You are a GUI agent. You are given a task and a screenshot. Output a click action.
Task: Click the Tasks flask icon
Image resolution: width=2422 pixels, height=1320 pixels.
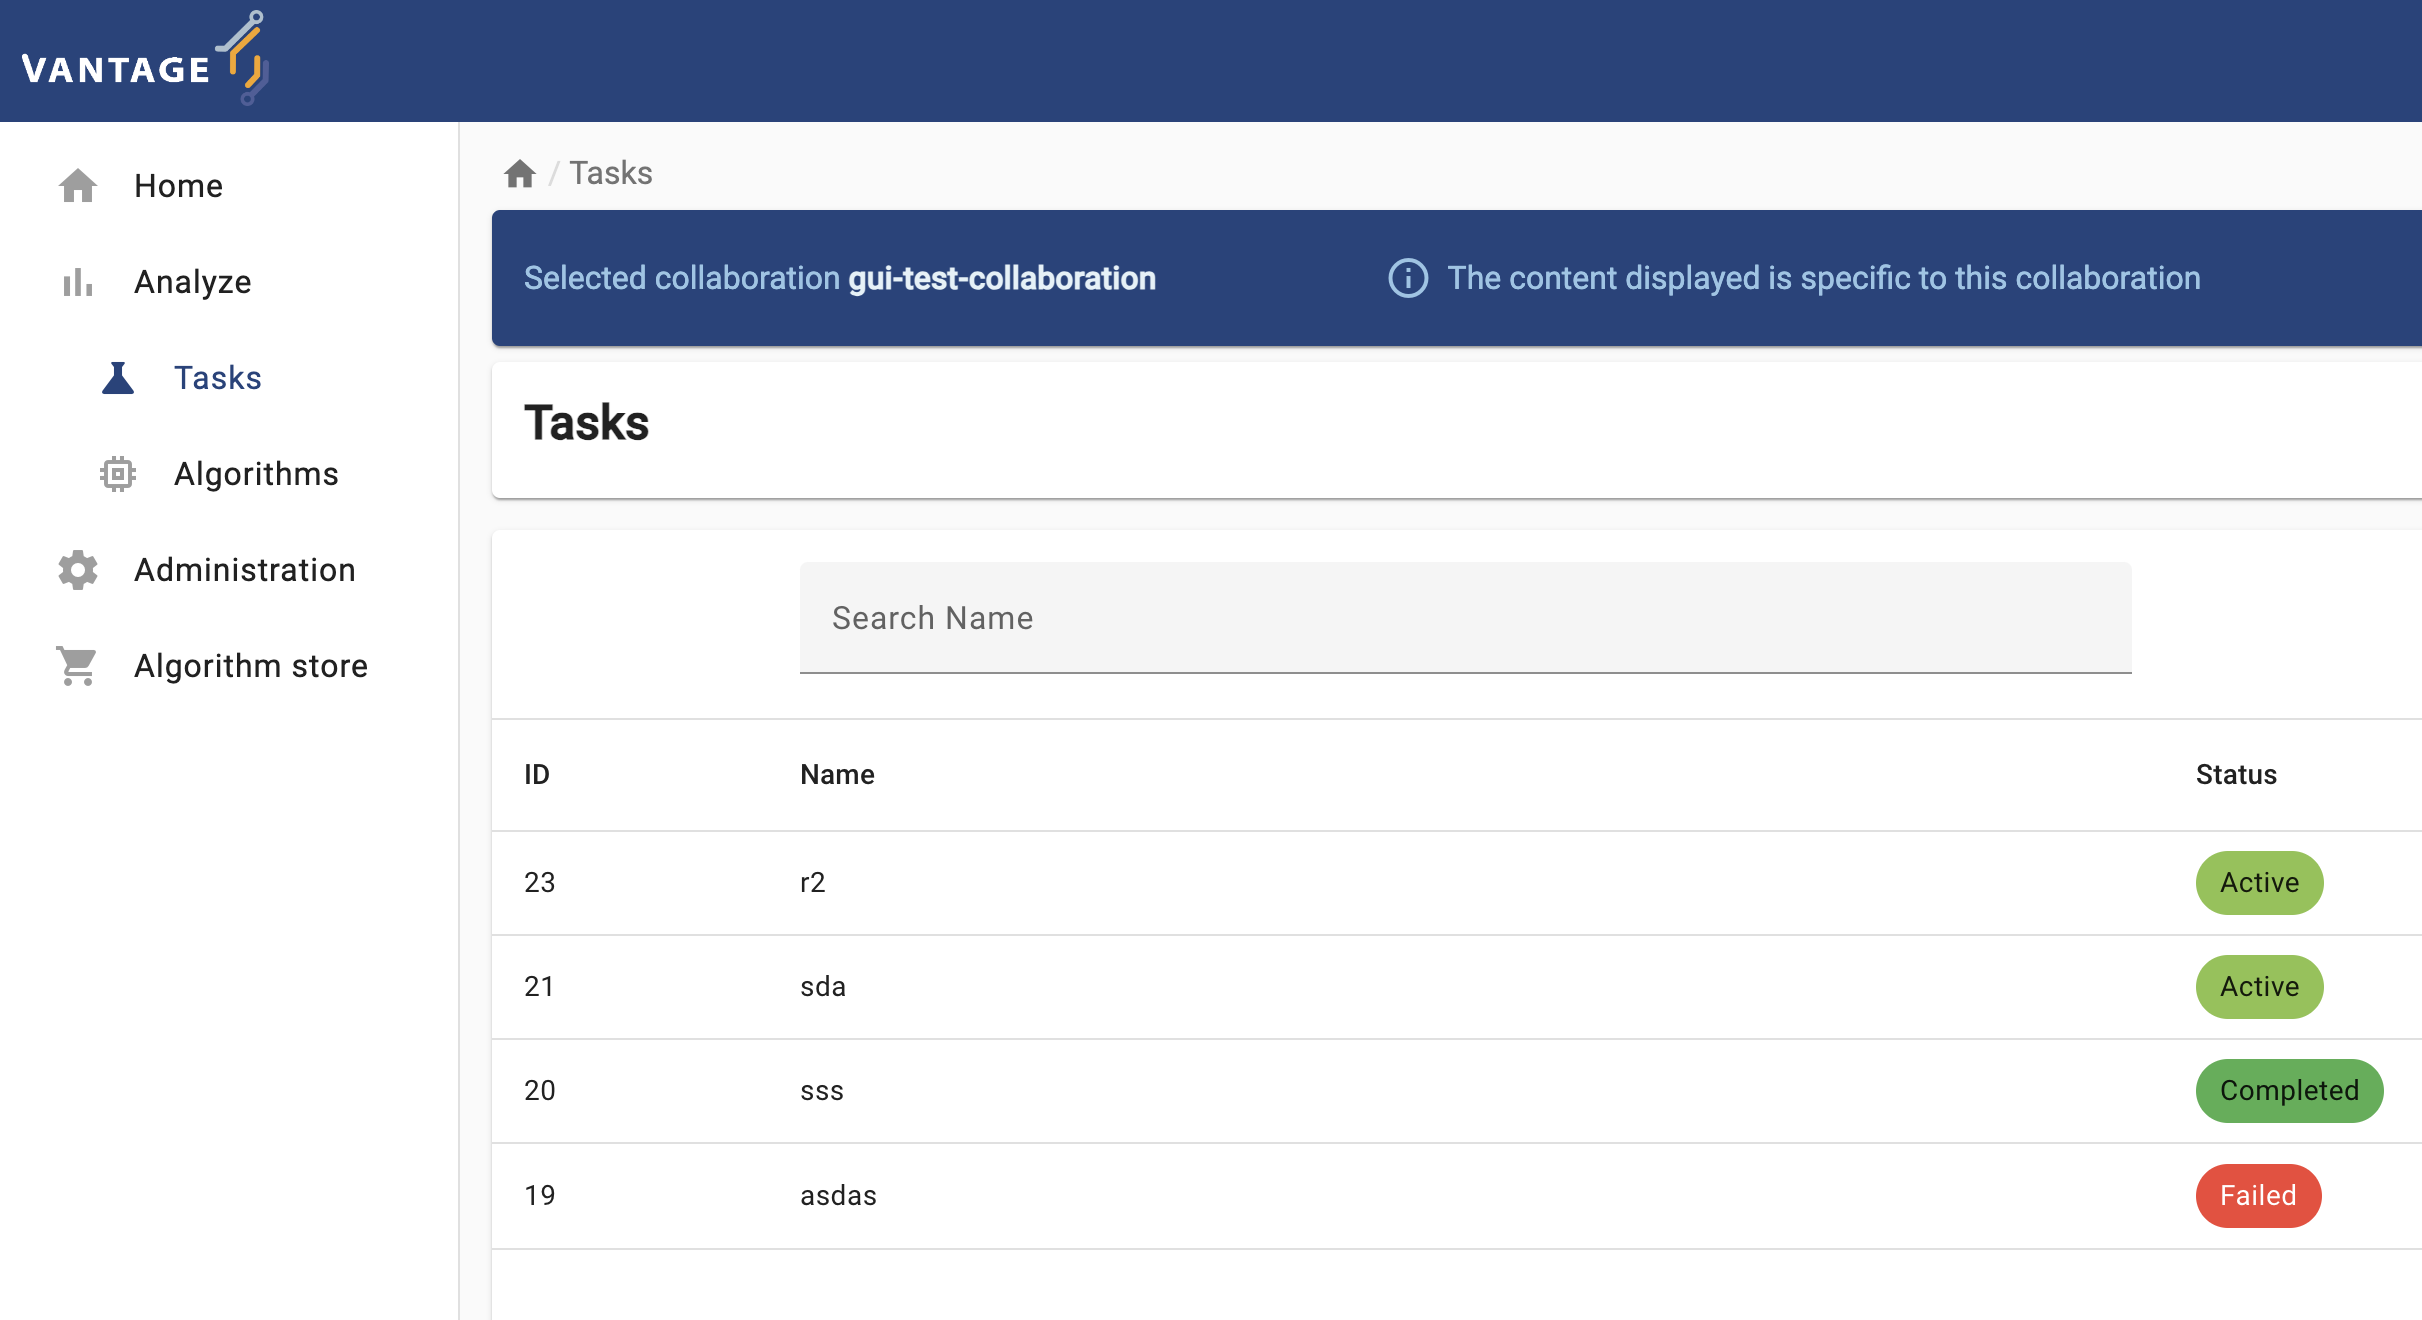(x=118, y=378)
